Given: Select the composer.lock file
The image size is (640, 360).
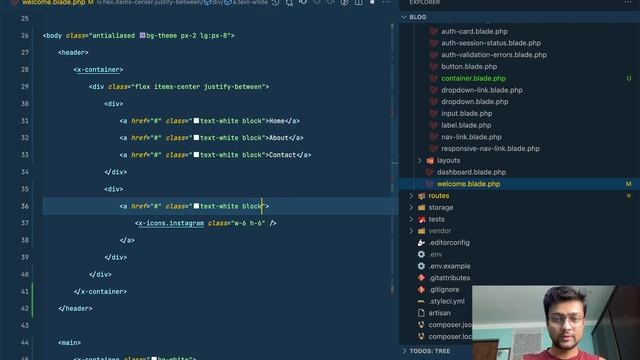Looking at the screenshot, I should (450, 337).
